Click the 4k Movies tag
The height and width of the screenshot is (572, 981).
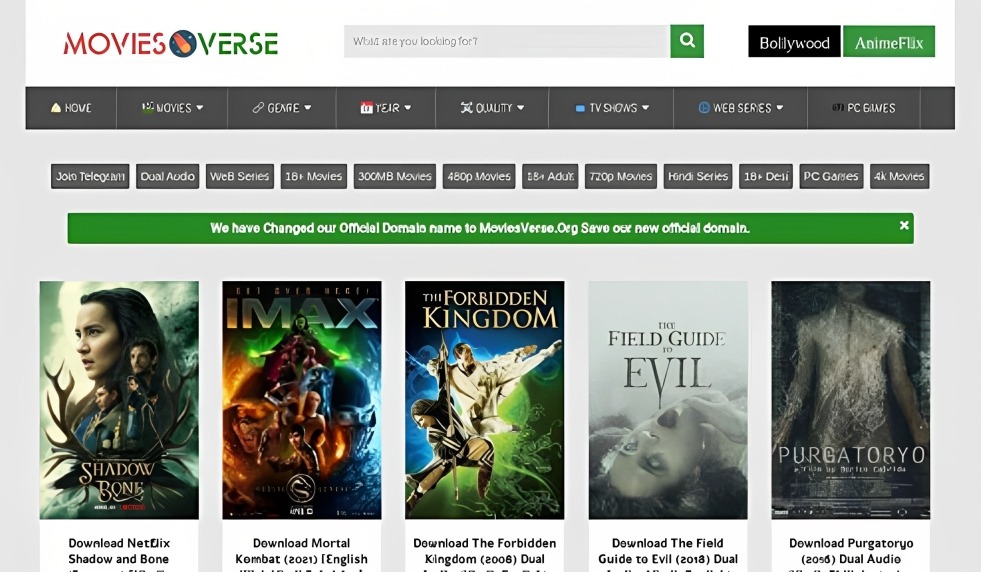[899, 176]
